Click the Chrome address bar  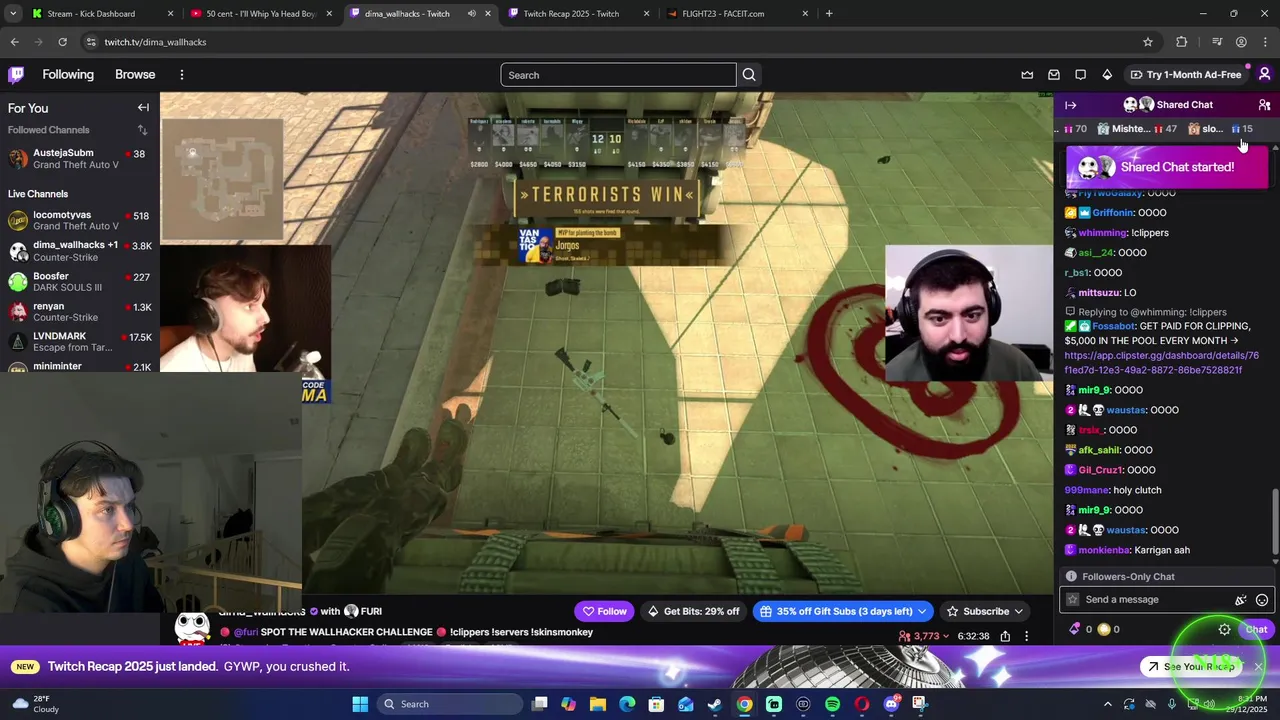(620, 42)
